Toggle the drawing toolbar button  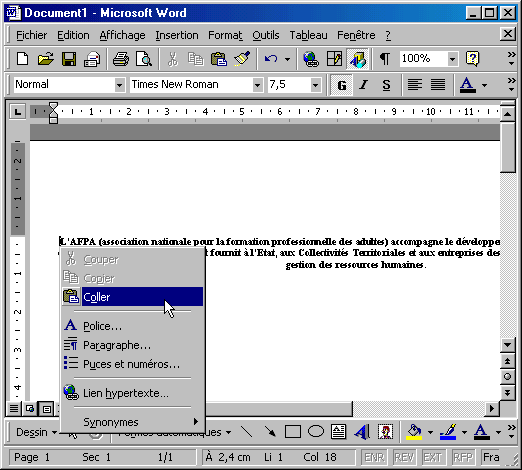(358, 59)
